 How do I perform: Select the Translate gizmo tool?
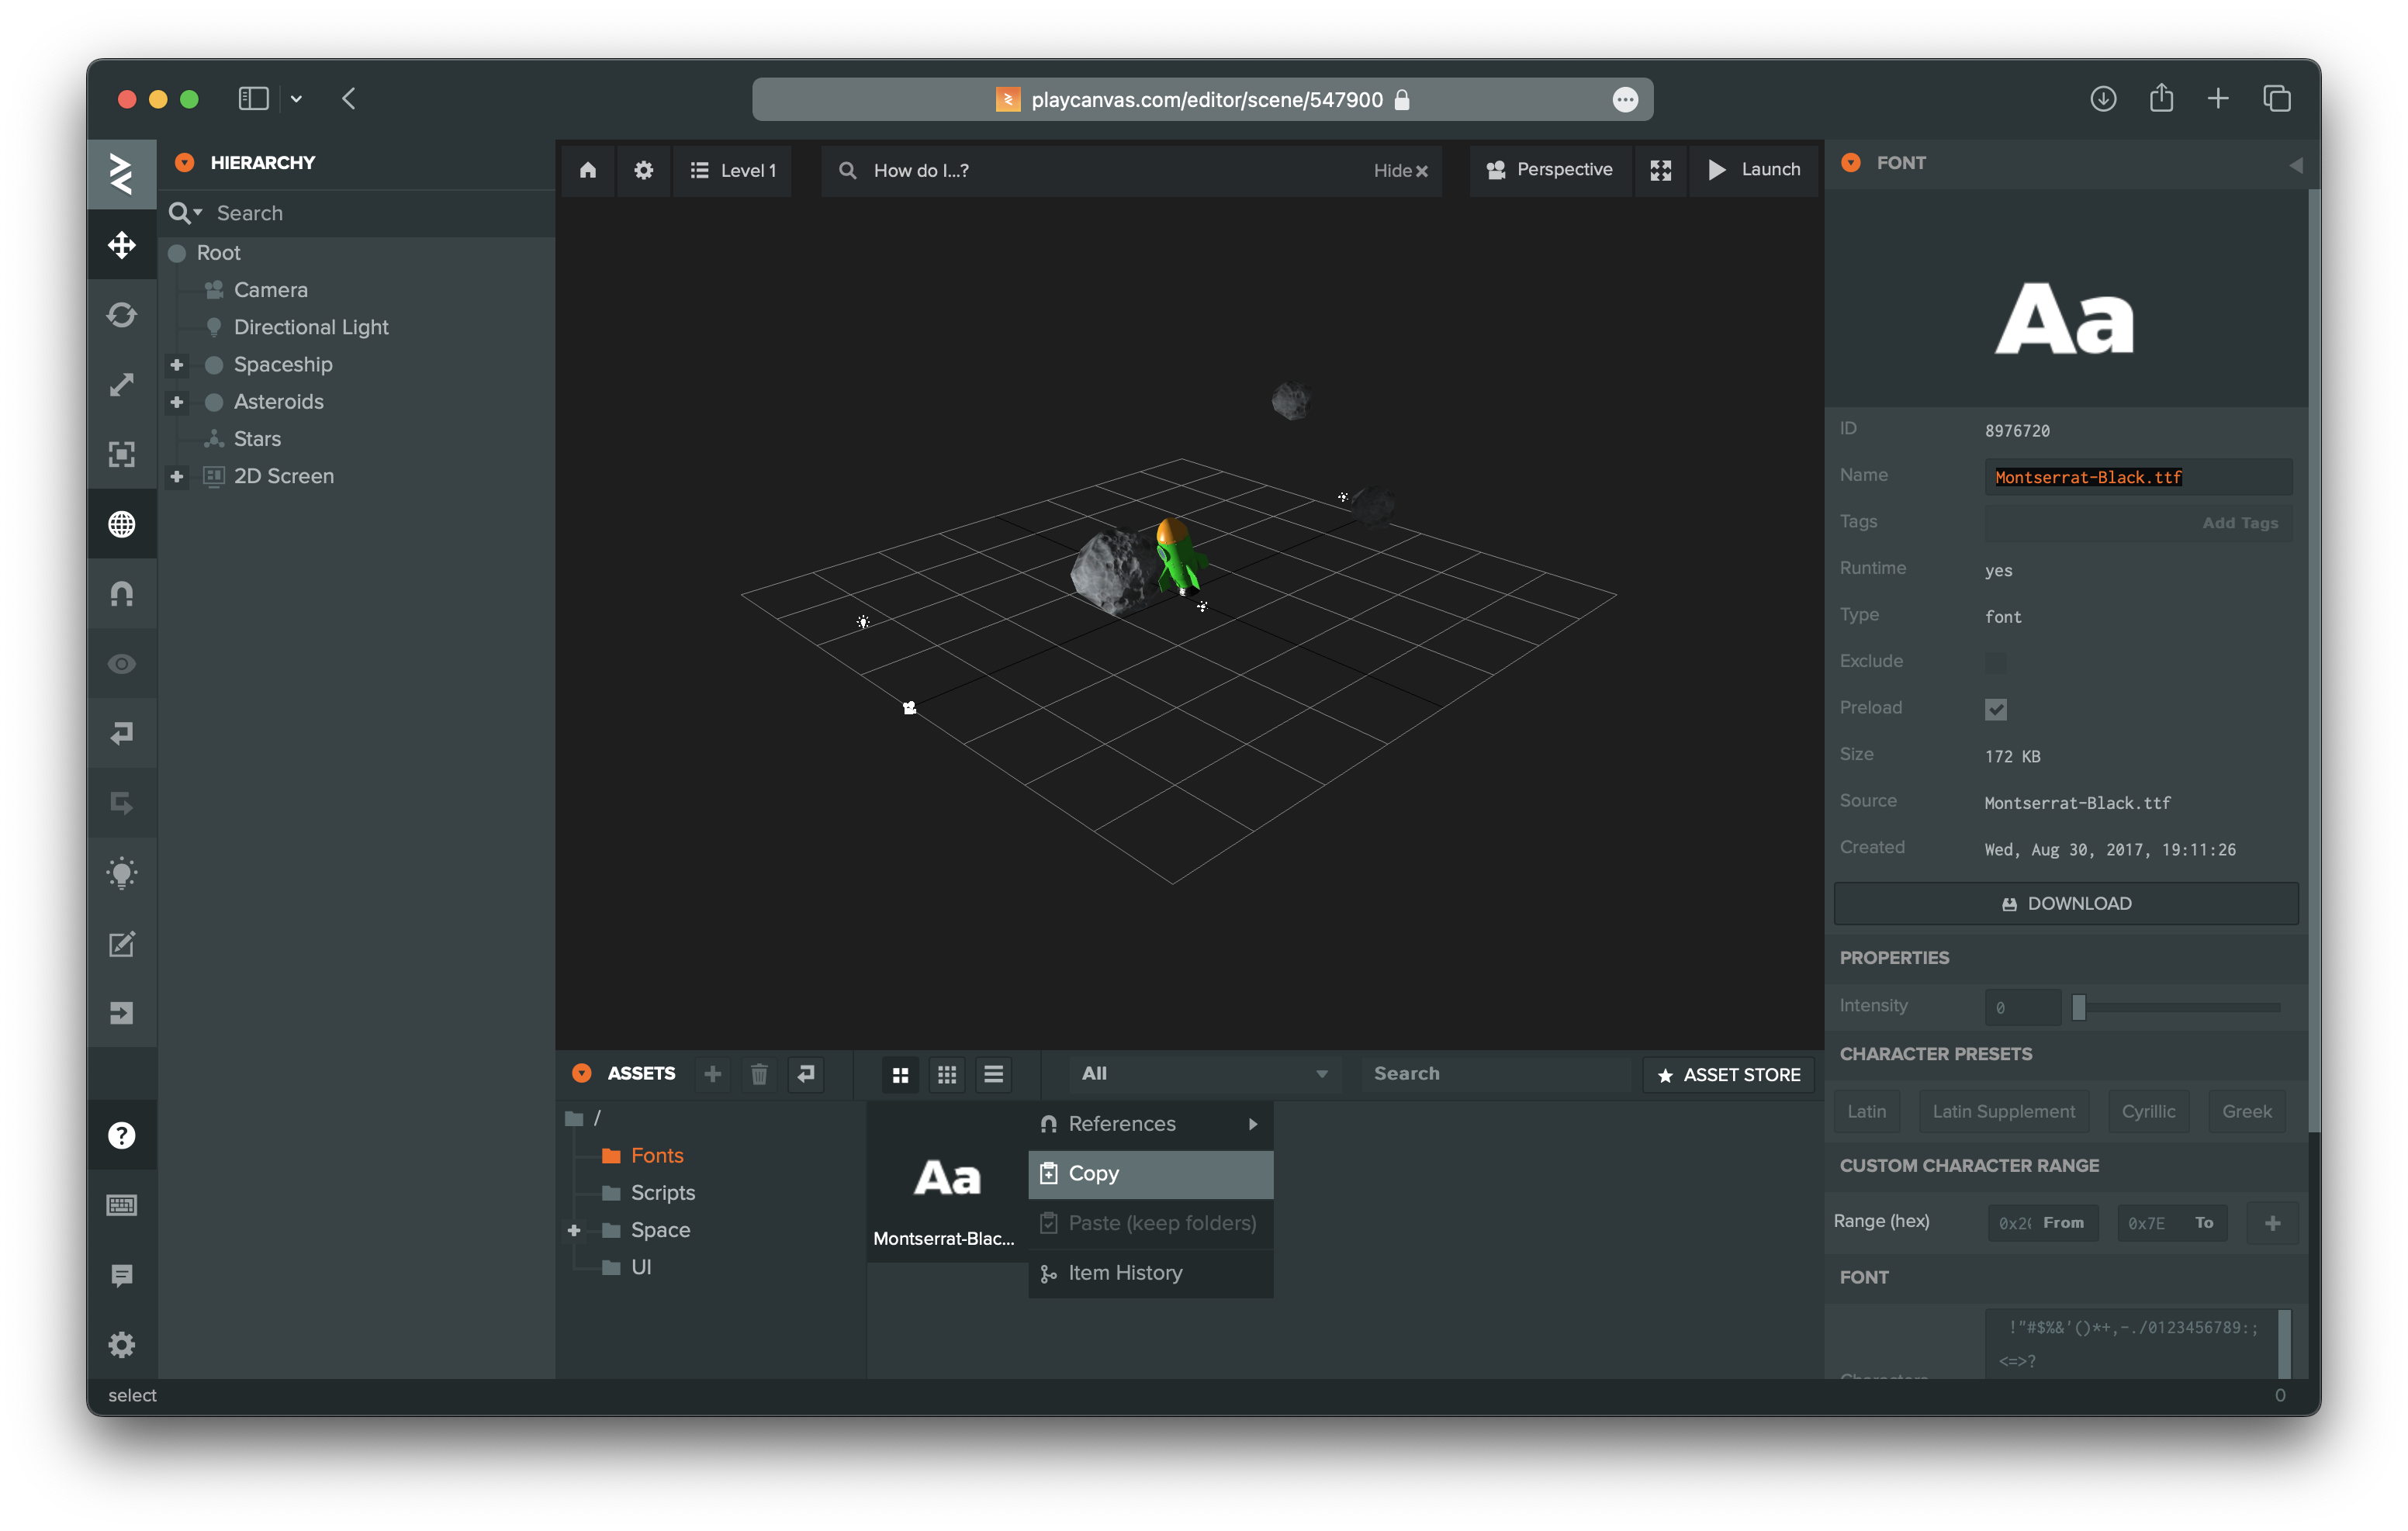click(121, 245)
